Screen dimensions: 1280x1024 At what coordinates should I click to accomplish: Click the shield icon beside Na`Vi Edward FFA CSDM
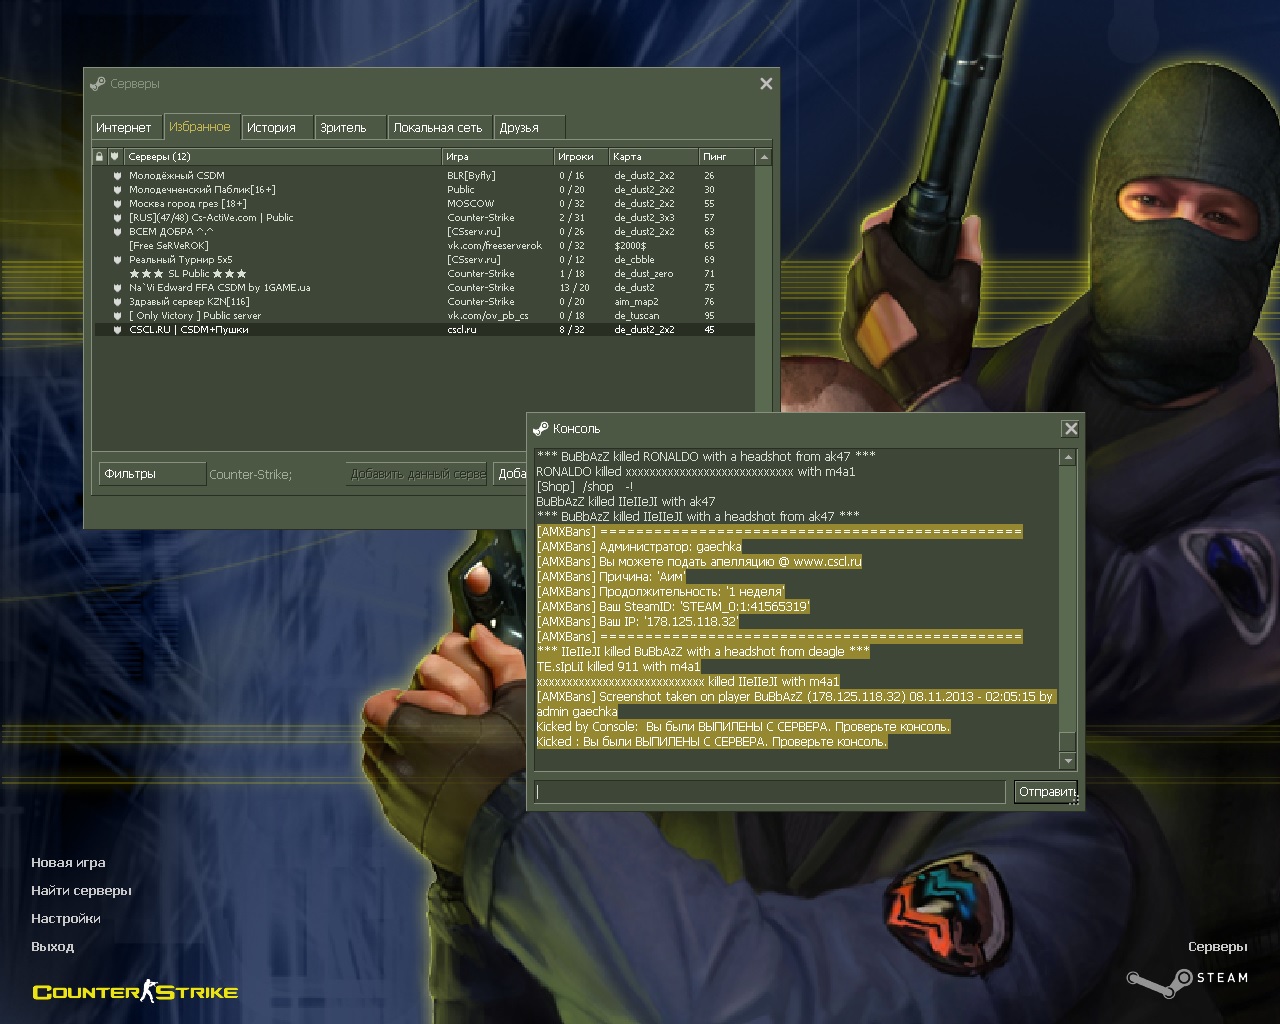117,288
